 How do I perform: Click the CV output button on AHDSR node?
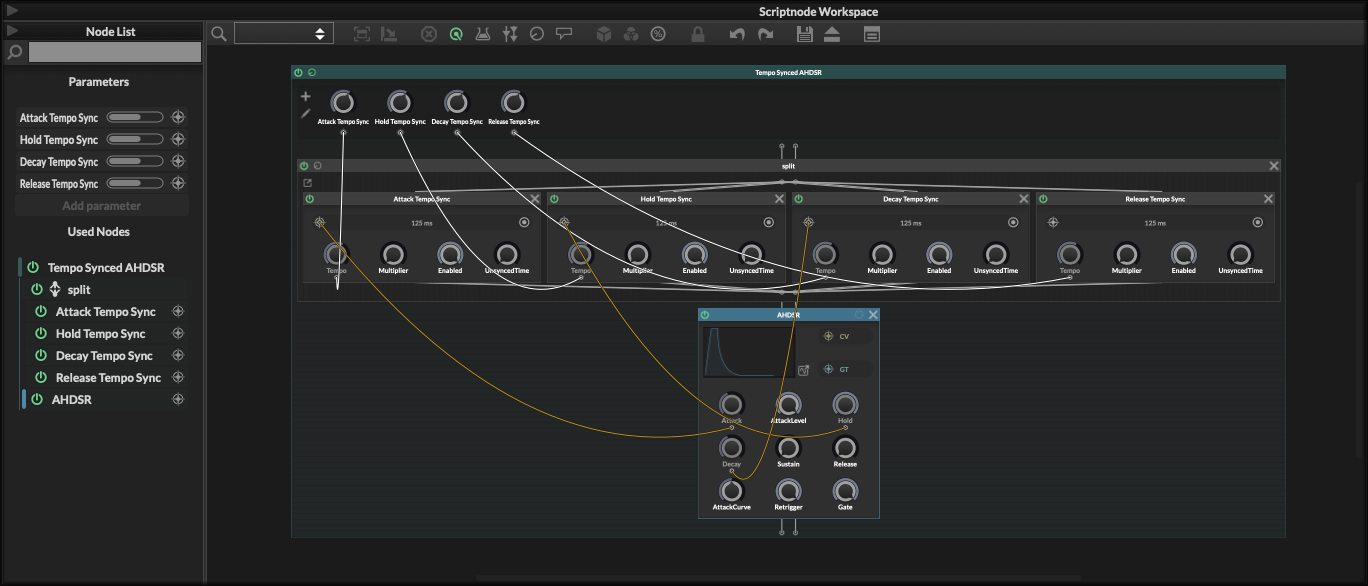[845, 337]
